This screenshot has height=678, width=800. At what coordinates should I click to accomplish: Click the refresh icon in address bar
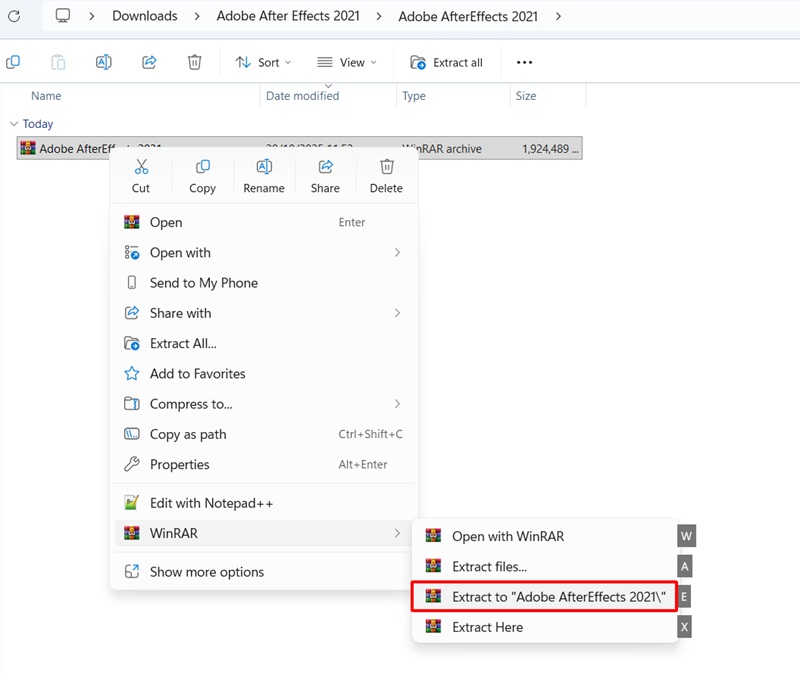pos(14,16)
